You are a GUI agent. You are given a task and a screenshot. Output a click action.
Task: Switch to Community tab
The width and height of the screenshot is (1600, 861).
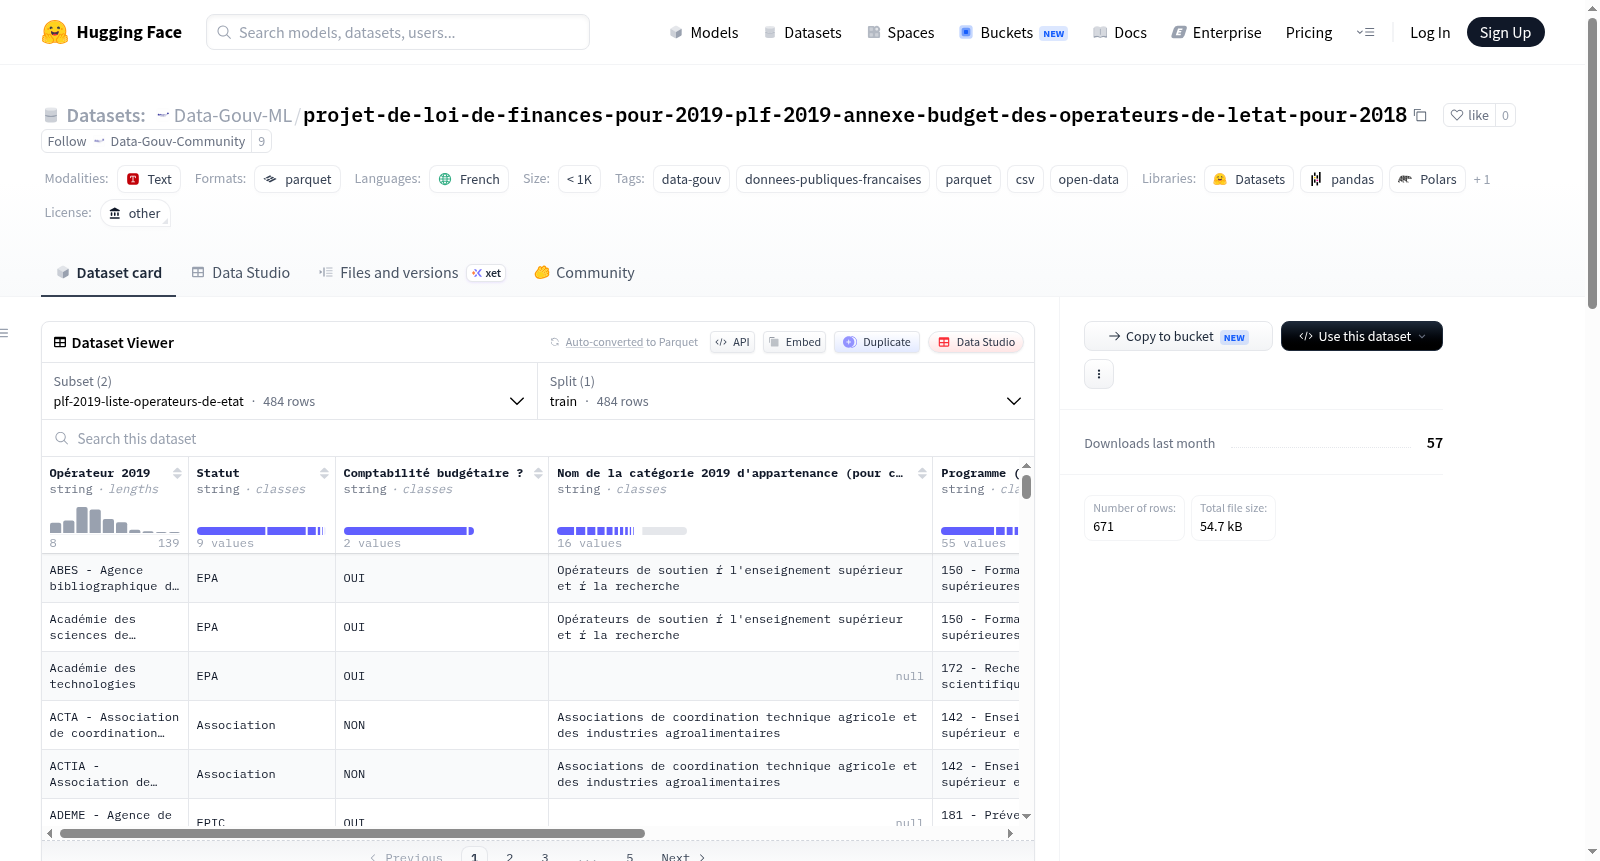tap(585, 272)
